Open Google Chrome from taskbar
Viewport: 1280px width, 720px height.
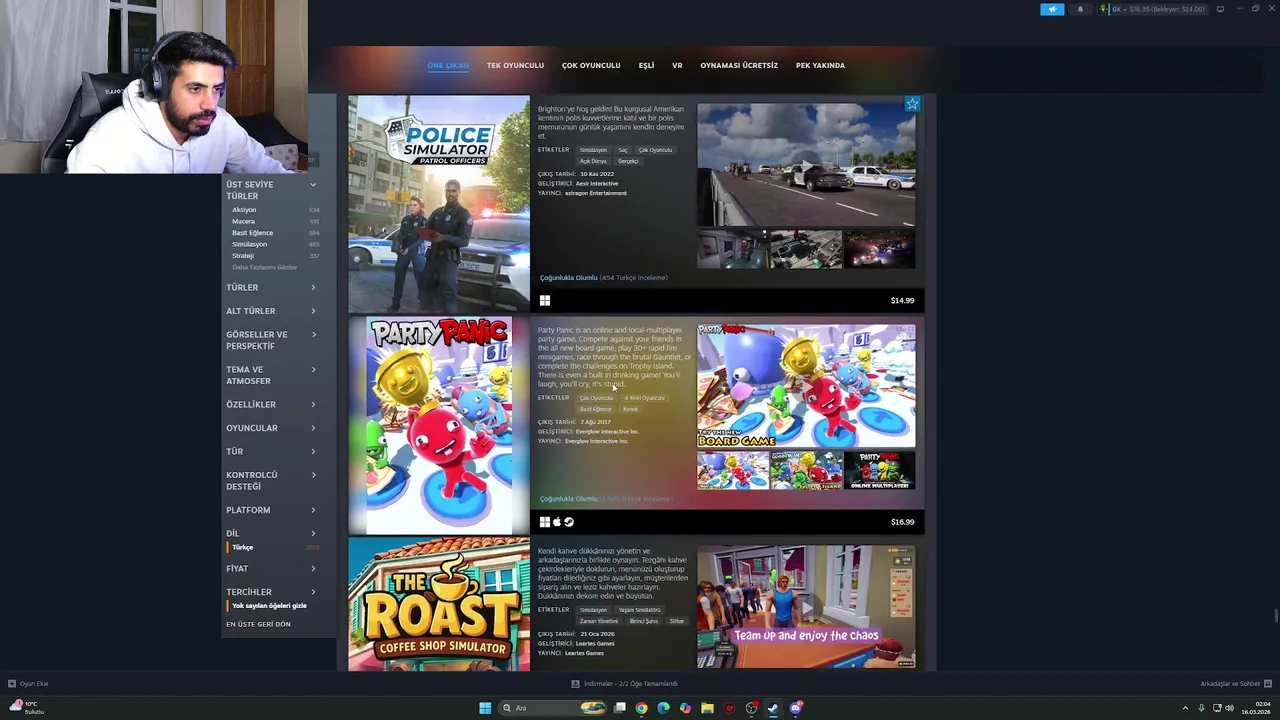coord(641,708)
